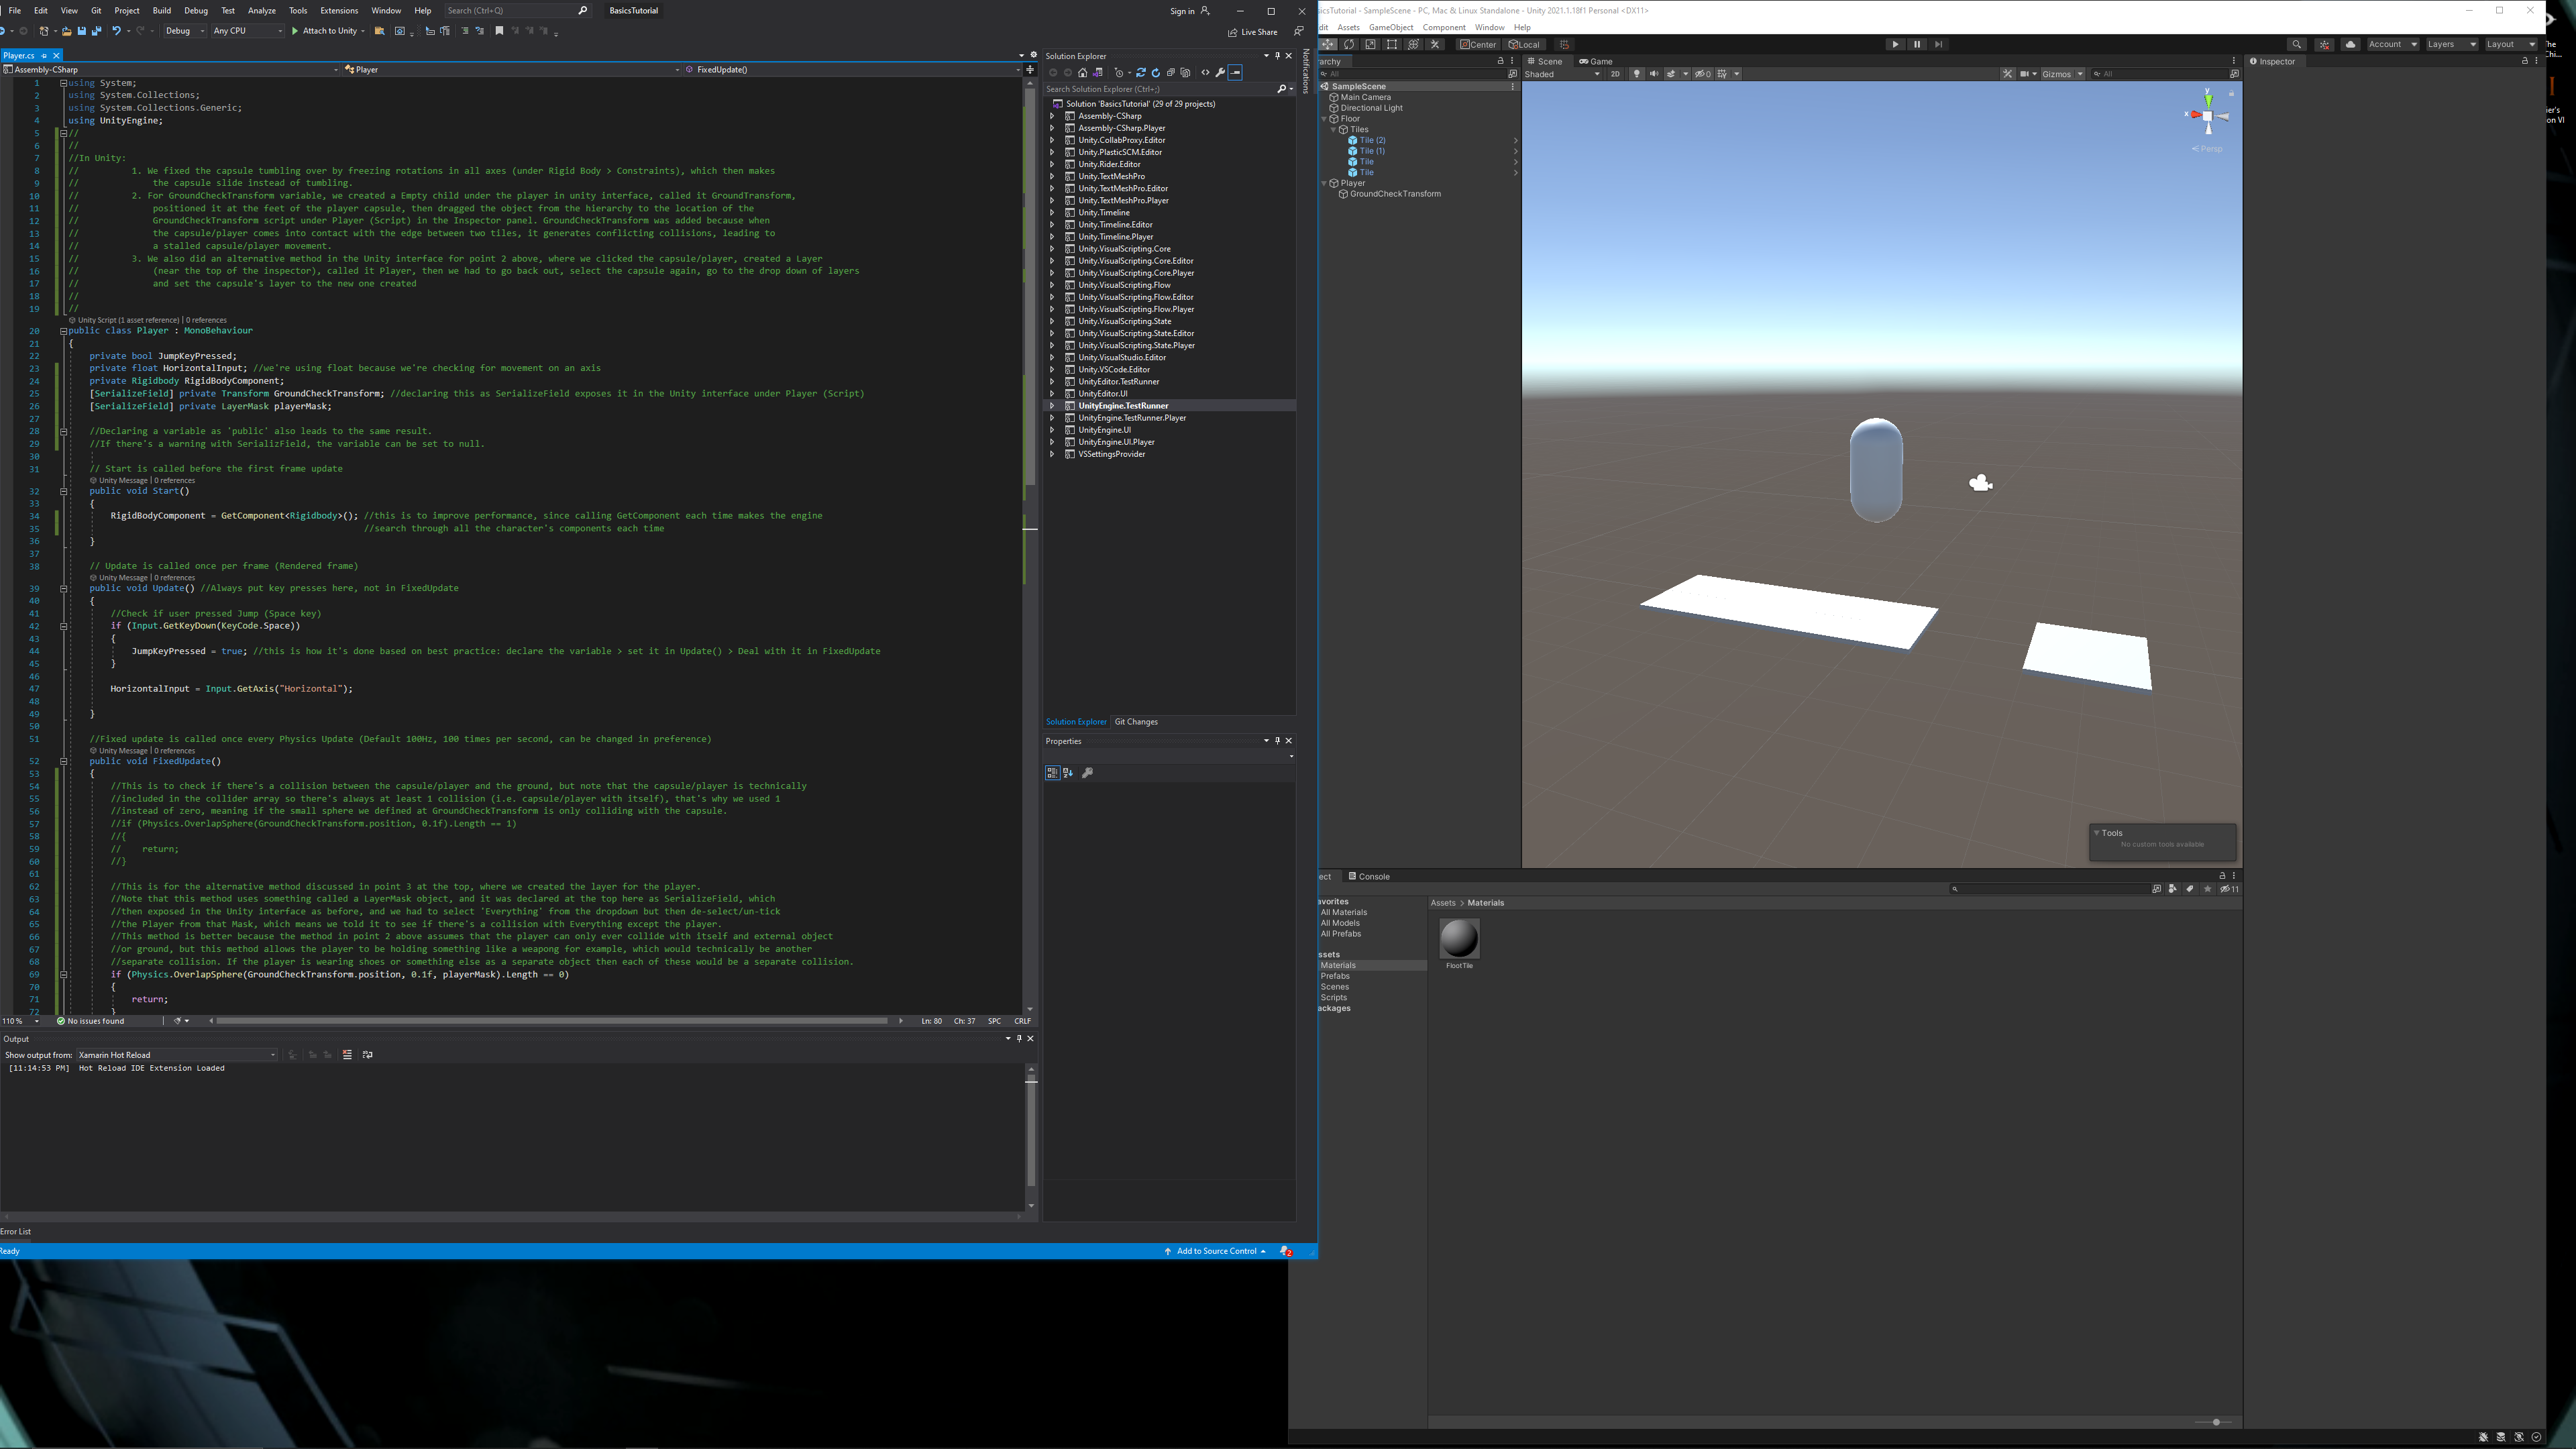Toggle scene grid visibility icon

[x=1722, y=74]
